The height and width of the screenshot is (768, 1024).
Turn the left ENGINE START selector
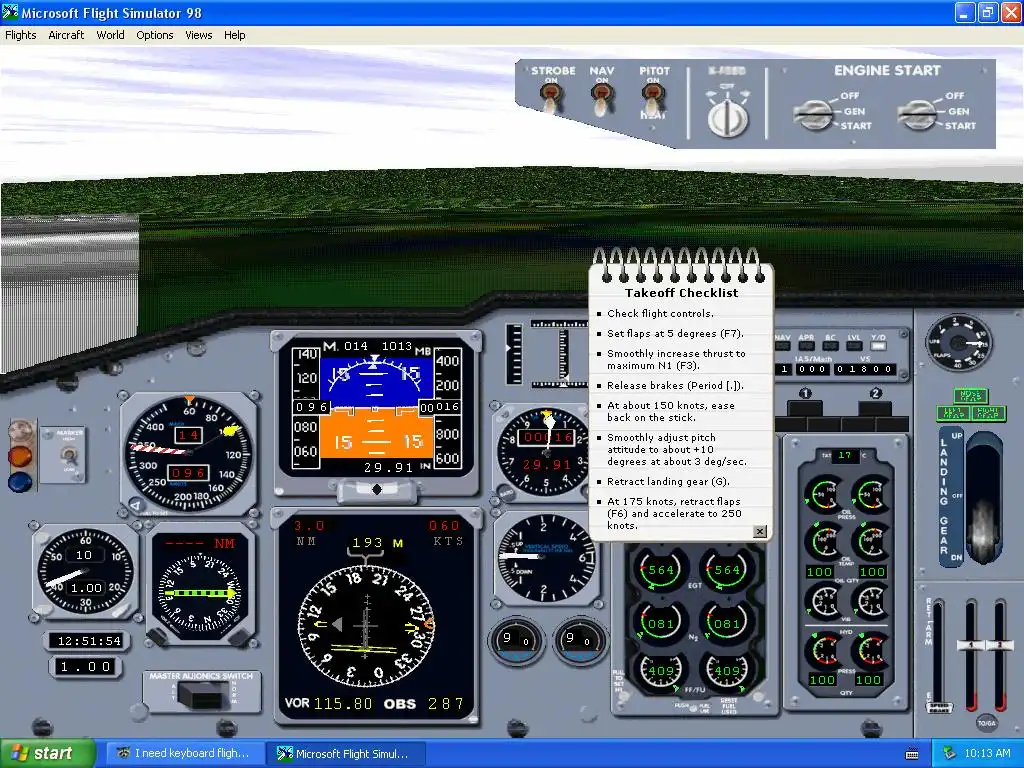pyautogui.click(x=813, y=114)
